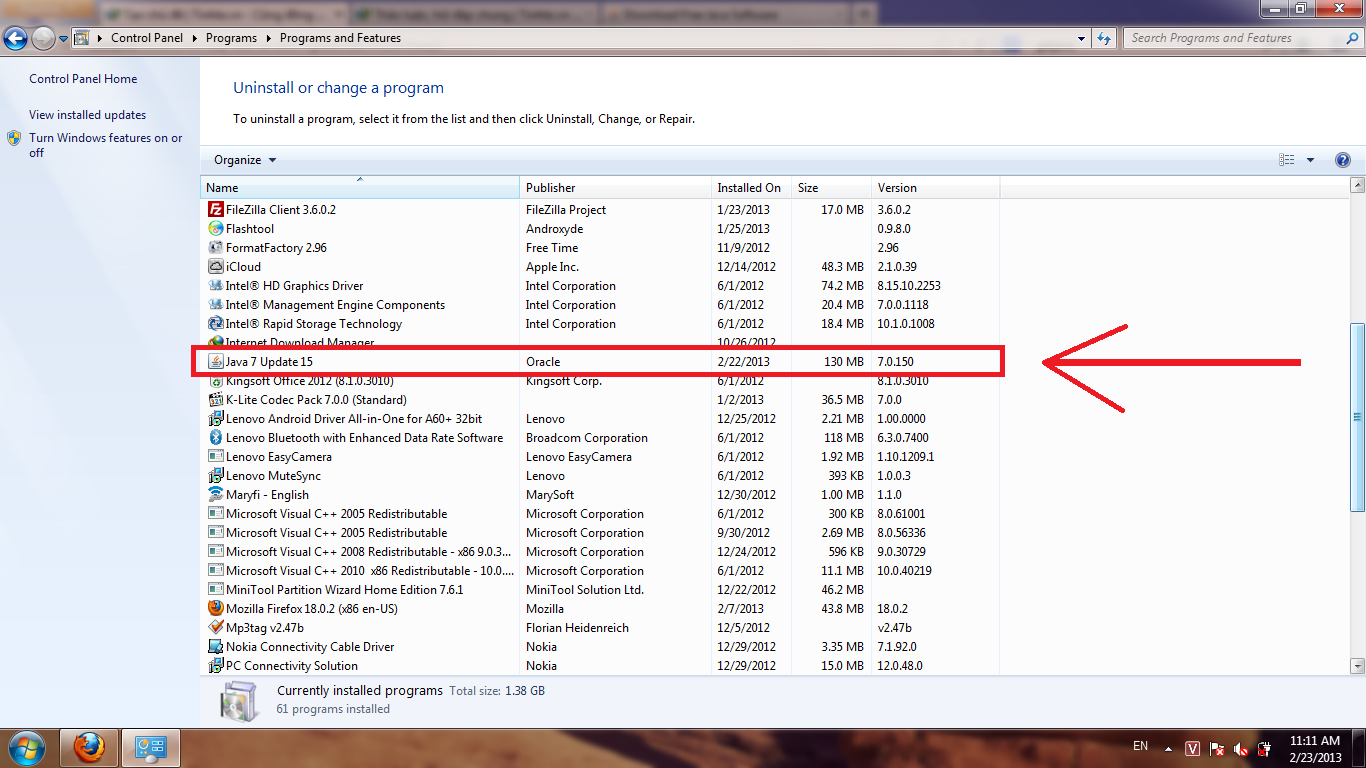Click the Control Panel taskbar button
This screenshot has height=768, width=1366.
click(150, 747)
